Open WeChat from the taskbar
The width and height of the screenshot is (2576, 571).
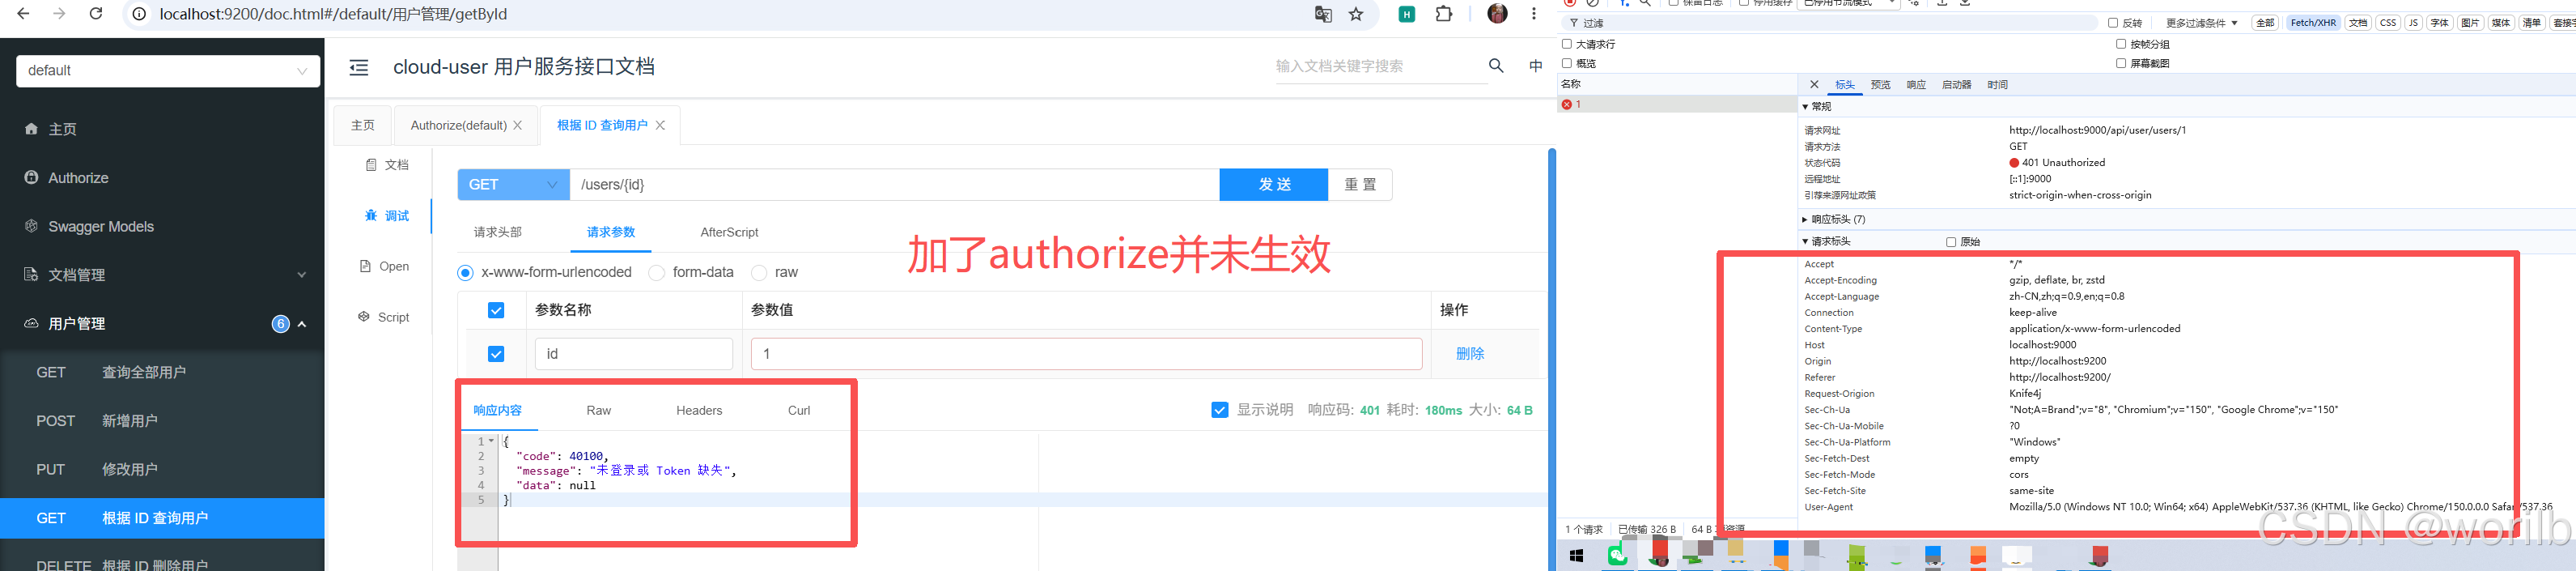[x=1617, y=555]
